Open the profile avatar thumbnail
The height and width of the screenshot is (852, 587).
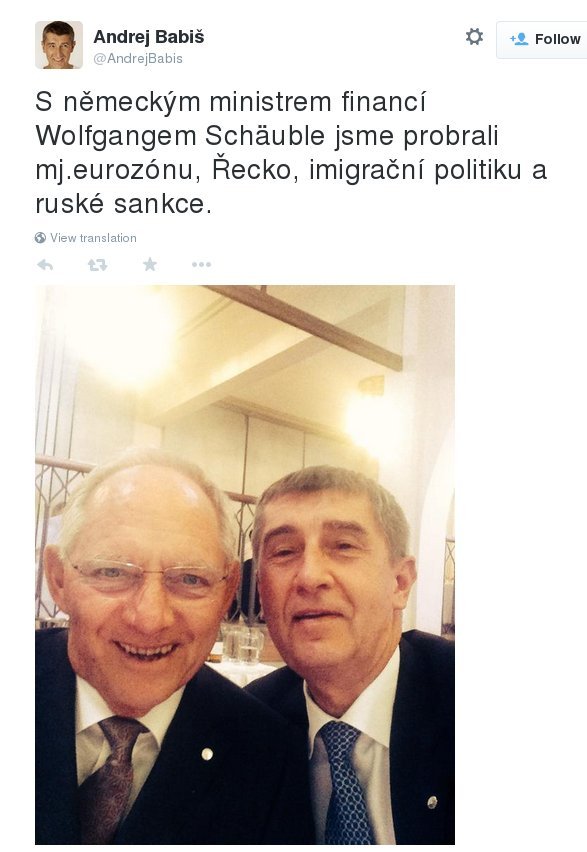pyautogui.click(x=59, y=45)
